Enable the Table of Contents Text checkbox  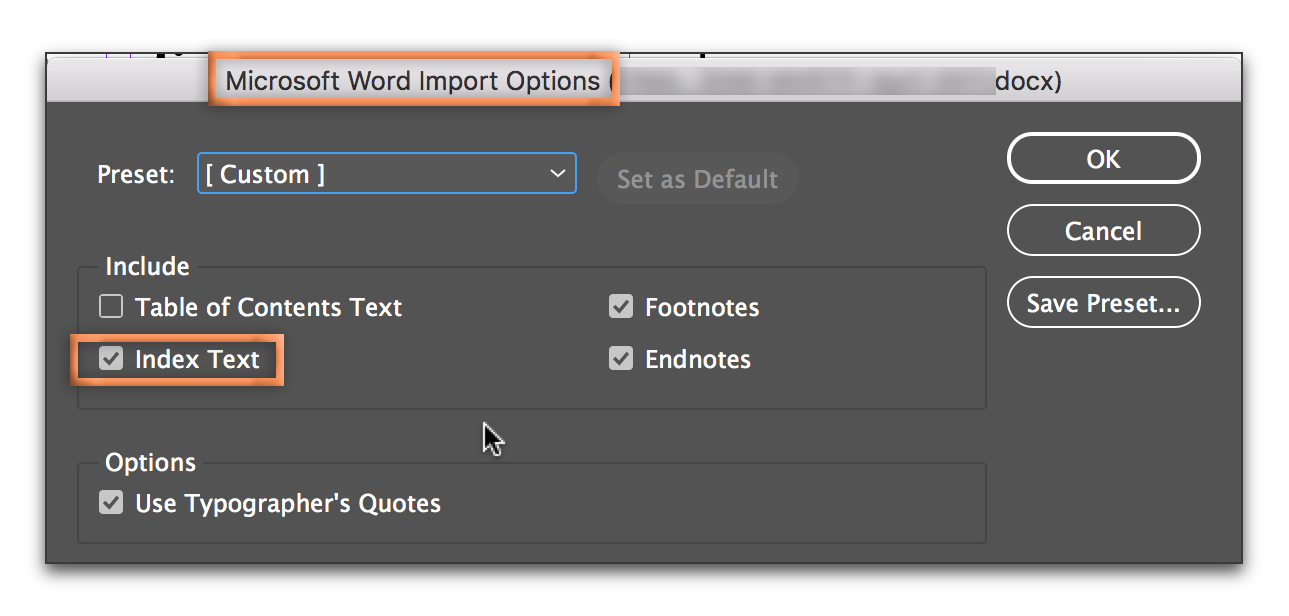pyautogui.click(x=111, y=306)
